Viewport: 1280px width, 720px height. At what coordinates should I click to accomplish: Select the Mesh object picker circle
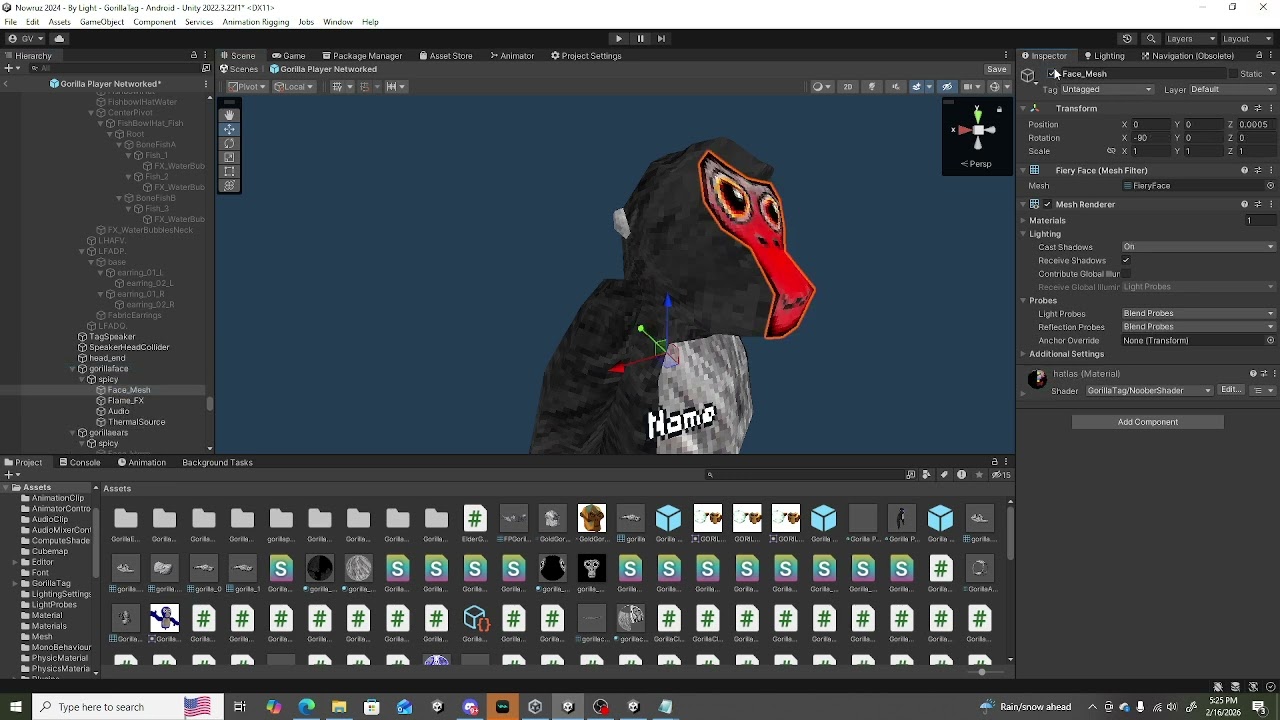click(1271, 186)
